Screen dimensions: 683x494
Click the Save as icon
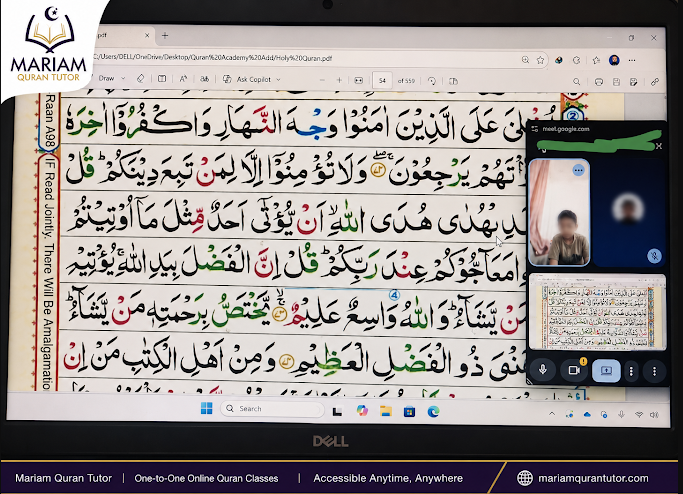pyautogui.click(x=633, y=81)
